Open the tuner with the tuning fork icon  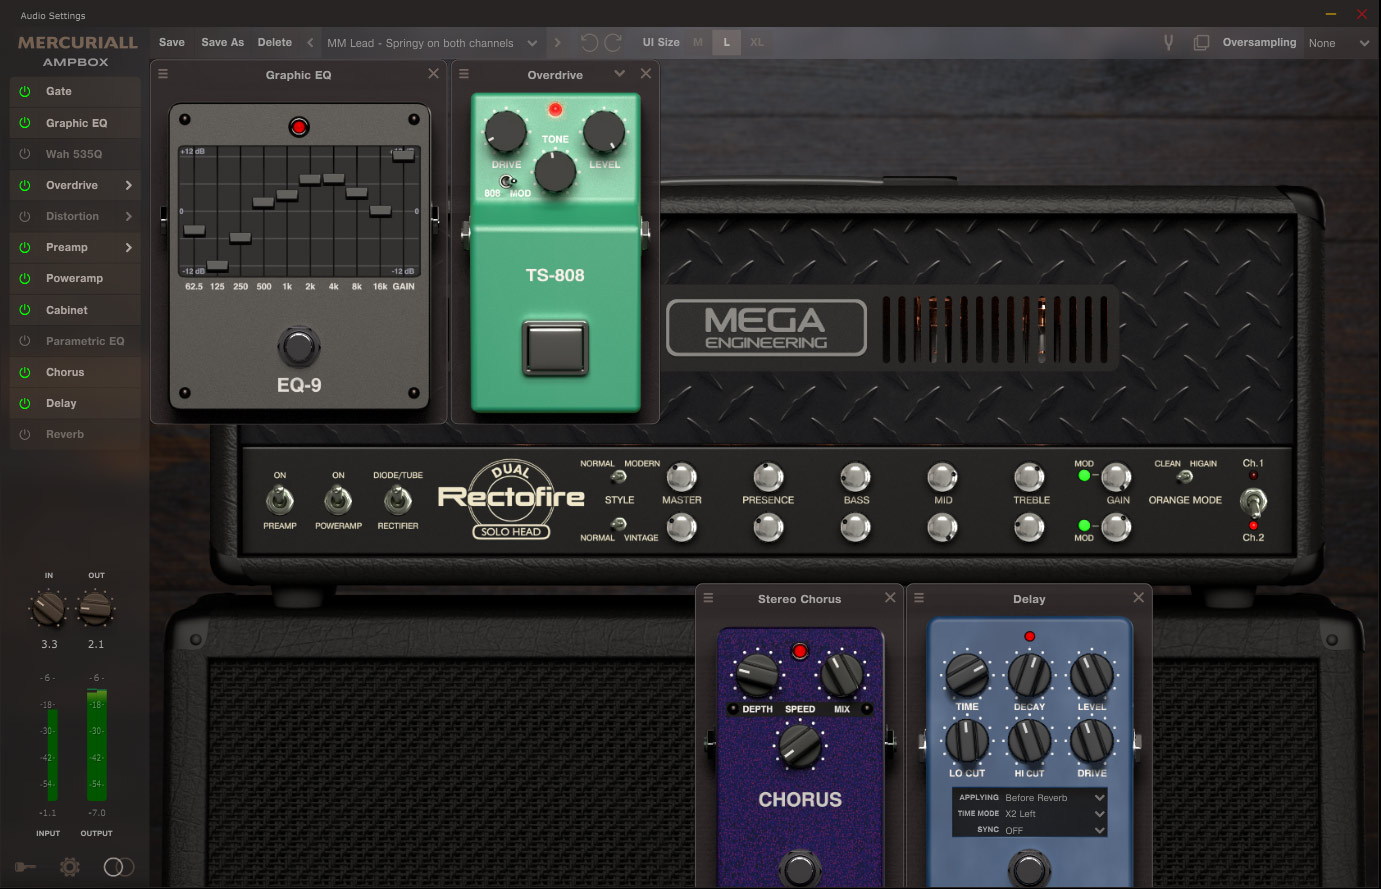coord(1167,43)
